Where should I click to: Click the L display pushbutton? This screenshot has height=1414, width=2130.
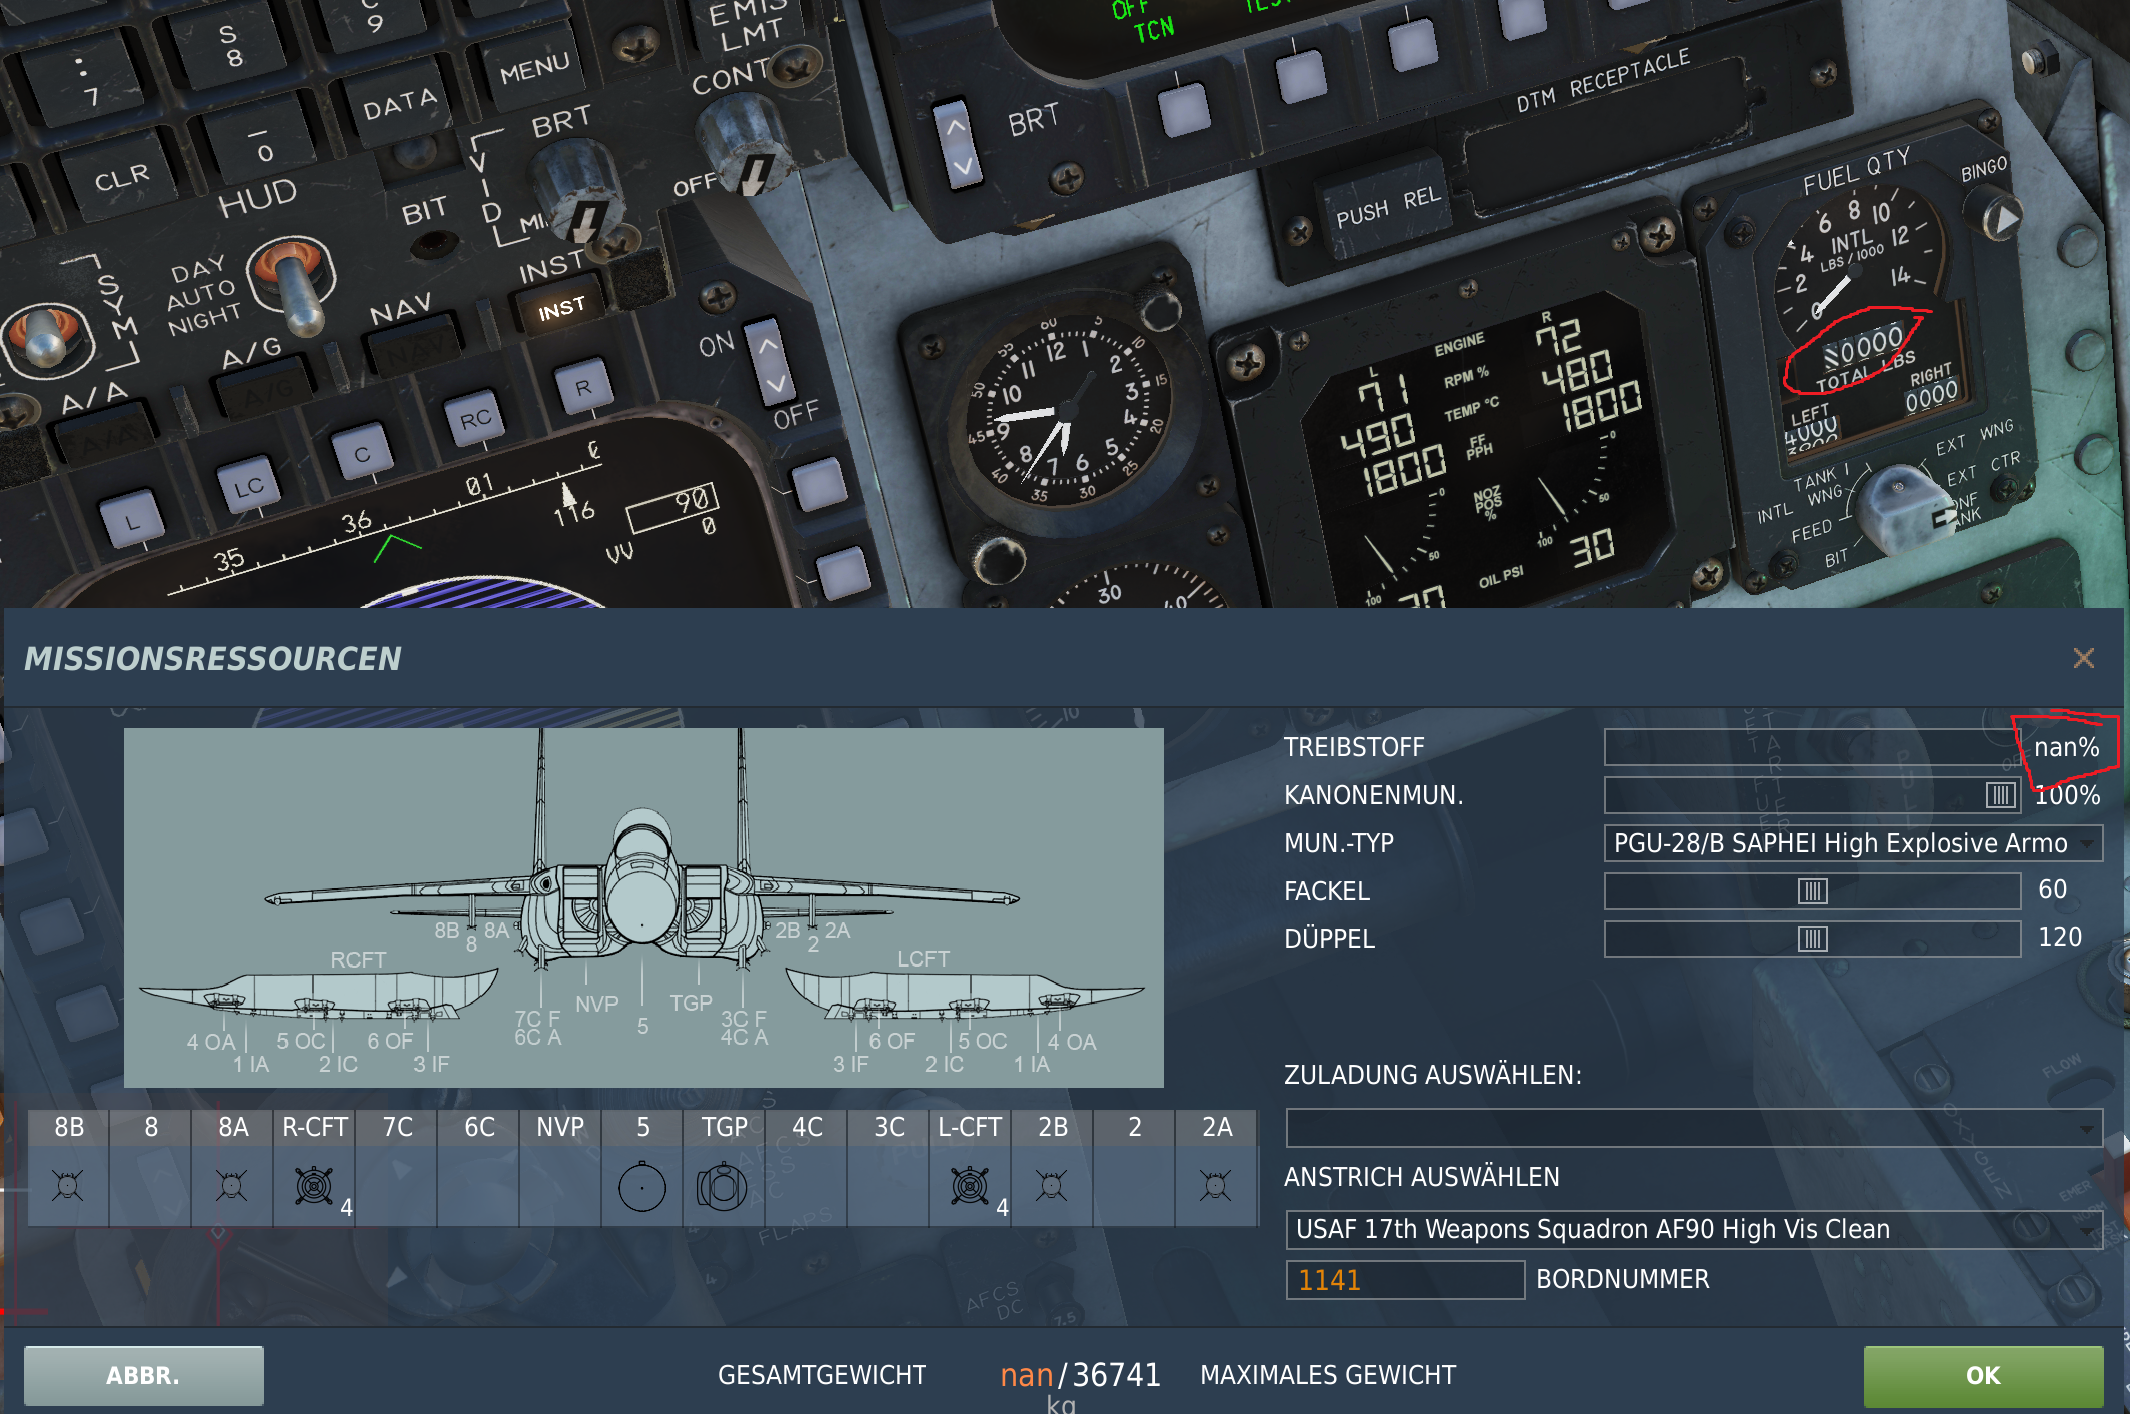pyautogui.click(x=131, y=520)
